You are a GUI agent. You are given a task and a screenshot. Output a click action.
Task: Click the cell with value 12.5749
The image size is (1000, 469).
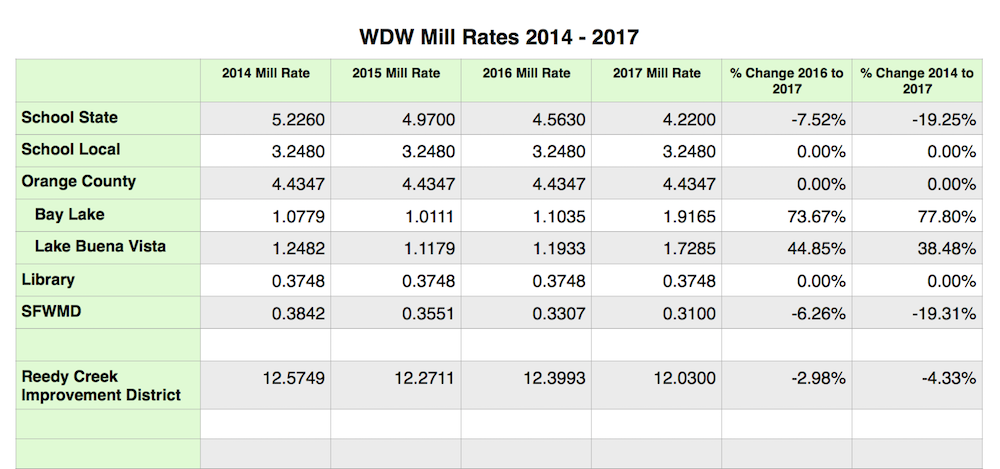tap(265, 385)
